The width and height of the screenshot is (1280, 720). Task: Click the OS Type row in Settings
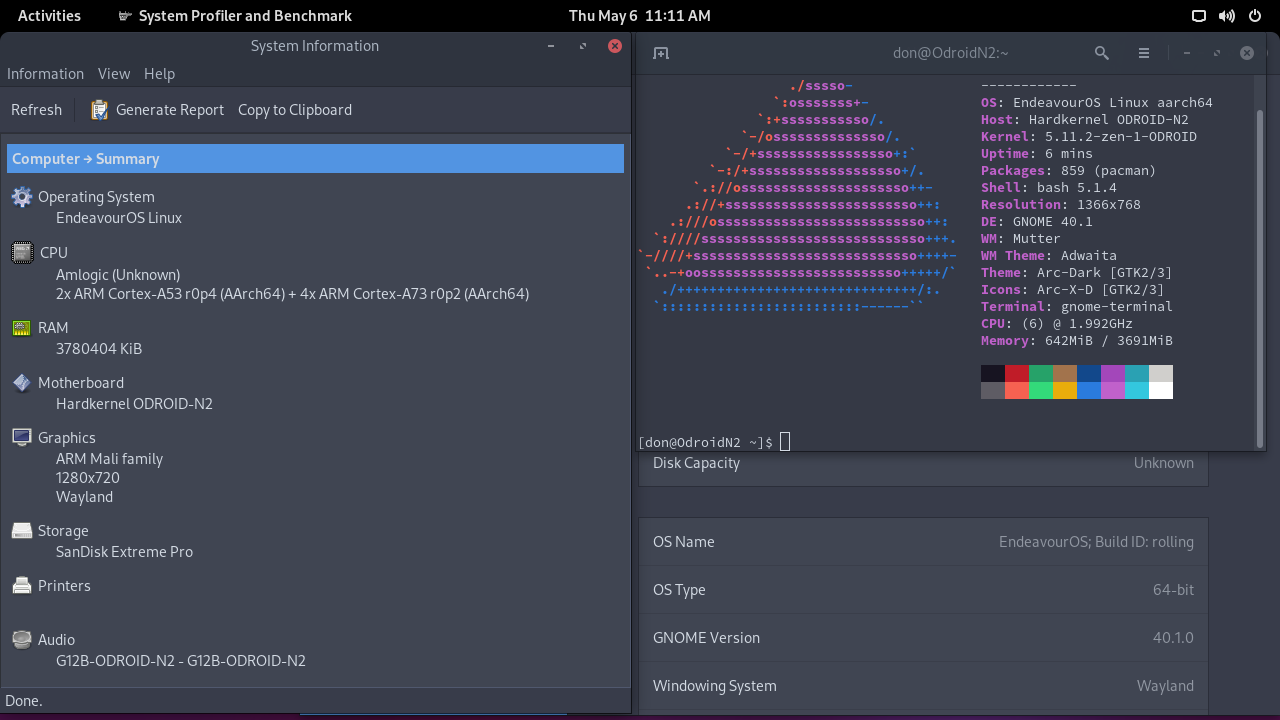923,590
